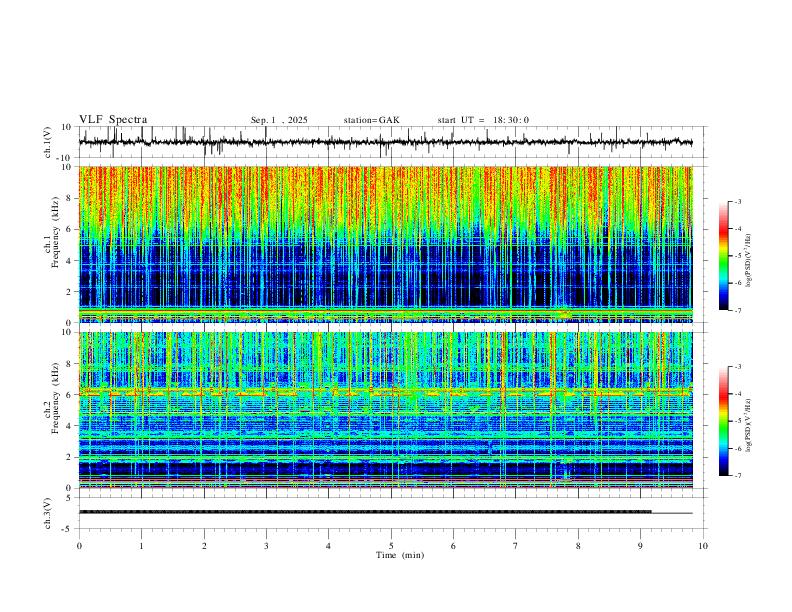Click the 'VLF Spectra' title text

pyautogui.click(x=113, y=120)
